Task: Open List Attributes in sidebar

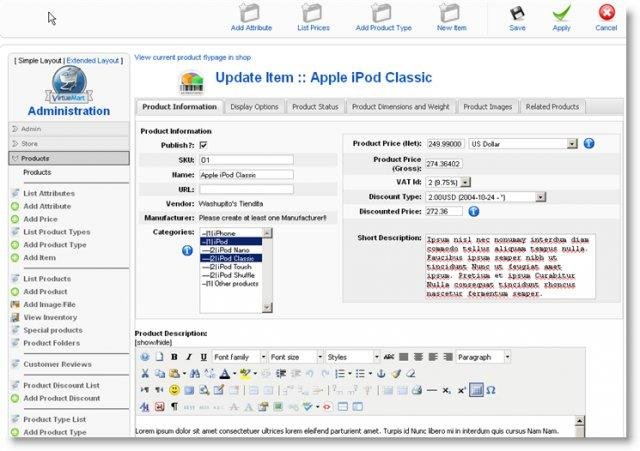Action: [x=49, y=193]
